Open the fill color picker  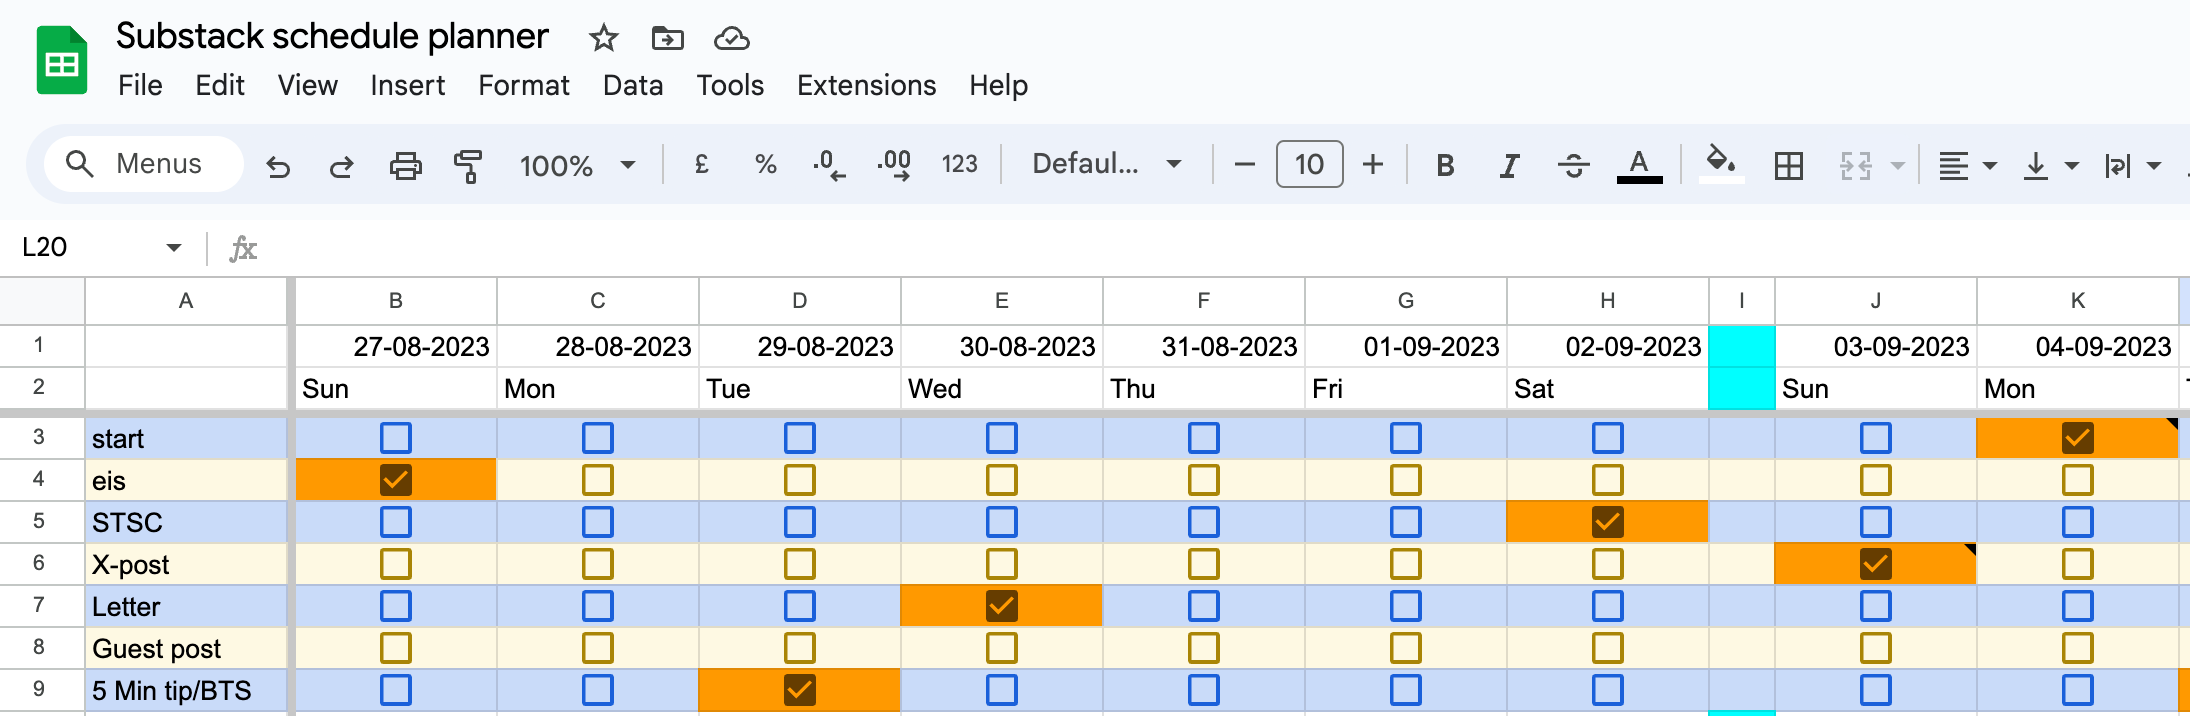click(x=1721, y=165)
